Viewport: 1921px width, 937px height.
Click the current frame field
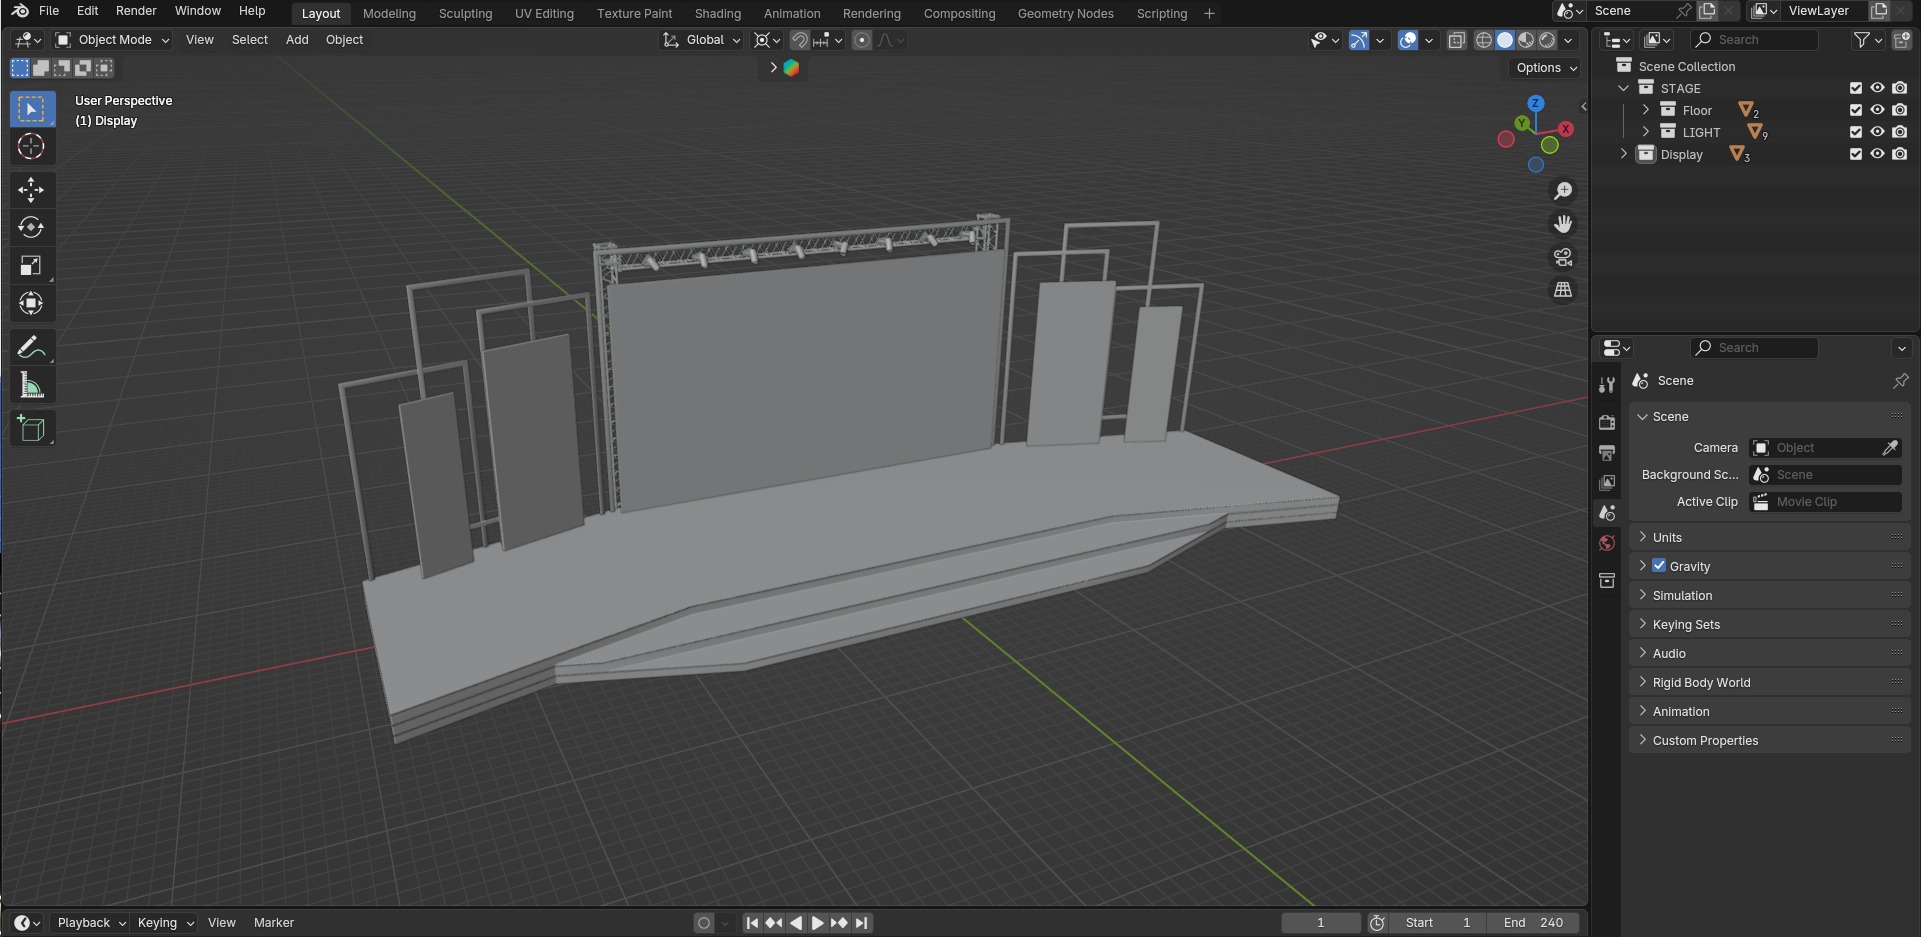[1321, 923]
